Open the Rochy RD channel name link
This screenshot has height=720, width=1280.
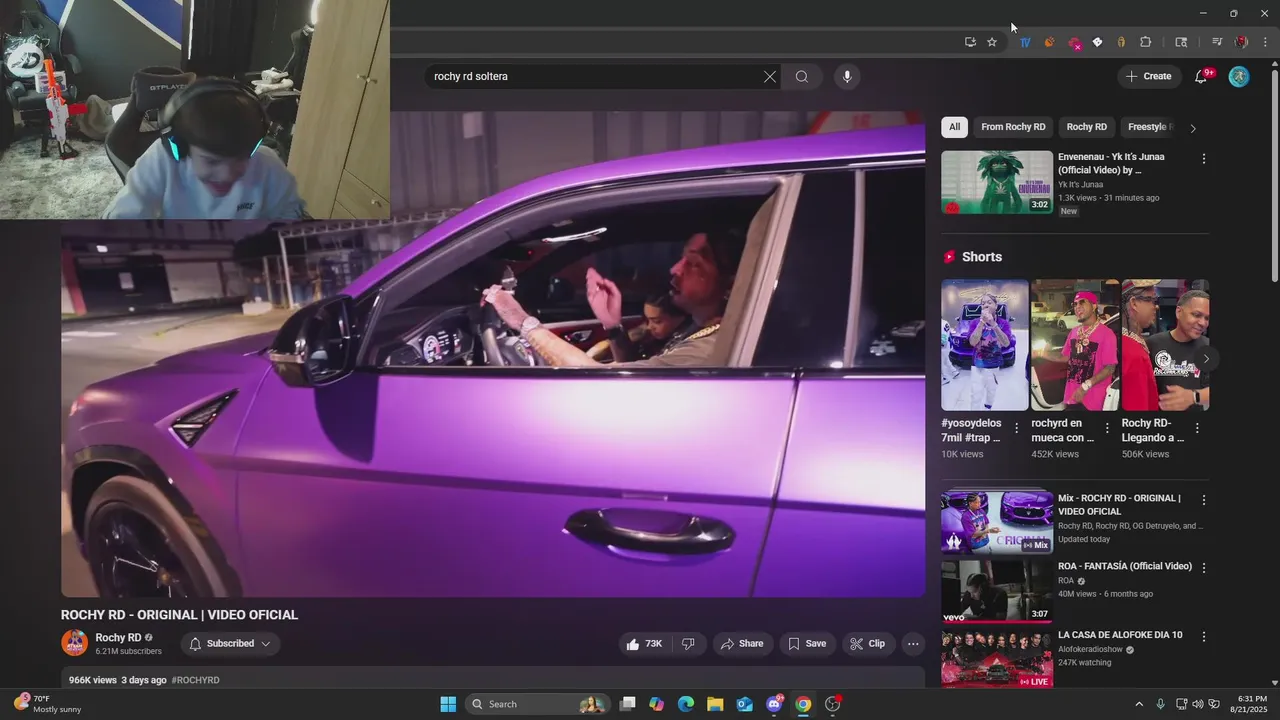[118, 638]
